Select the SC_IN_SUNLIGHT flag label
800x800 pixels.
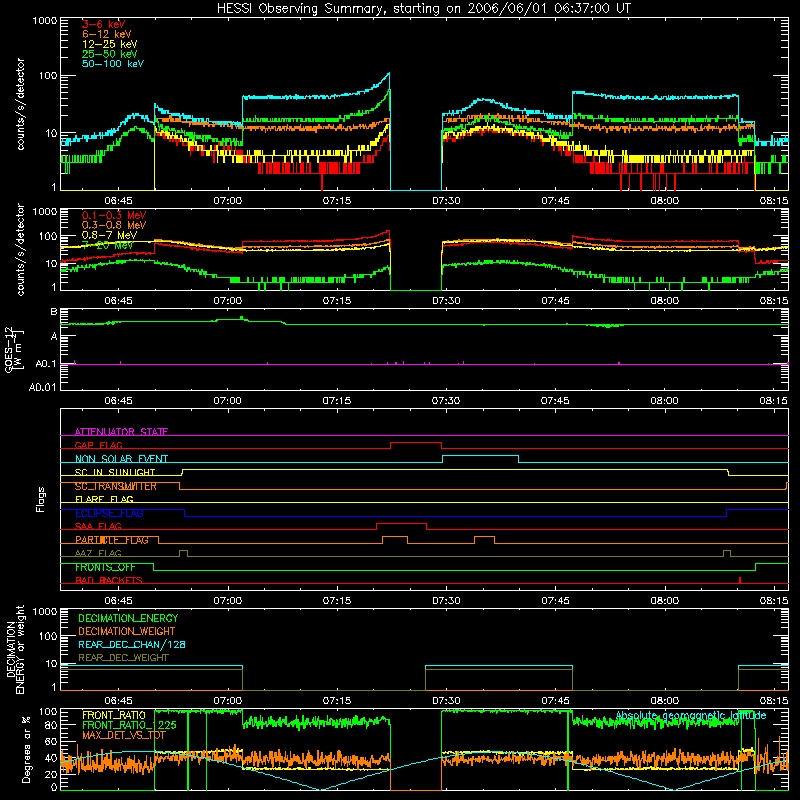tap(115, 472)
